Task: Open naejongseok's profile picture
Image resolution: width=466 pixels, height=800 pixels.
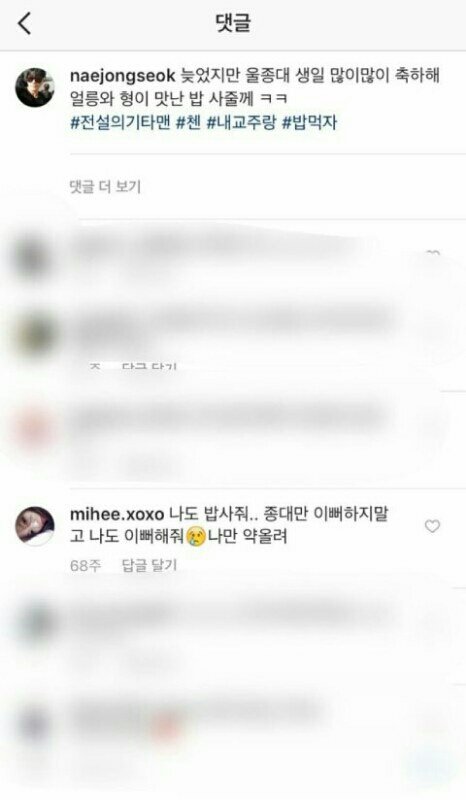Action: coord(35,88)
